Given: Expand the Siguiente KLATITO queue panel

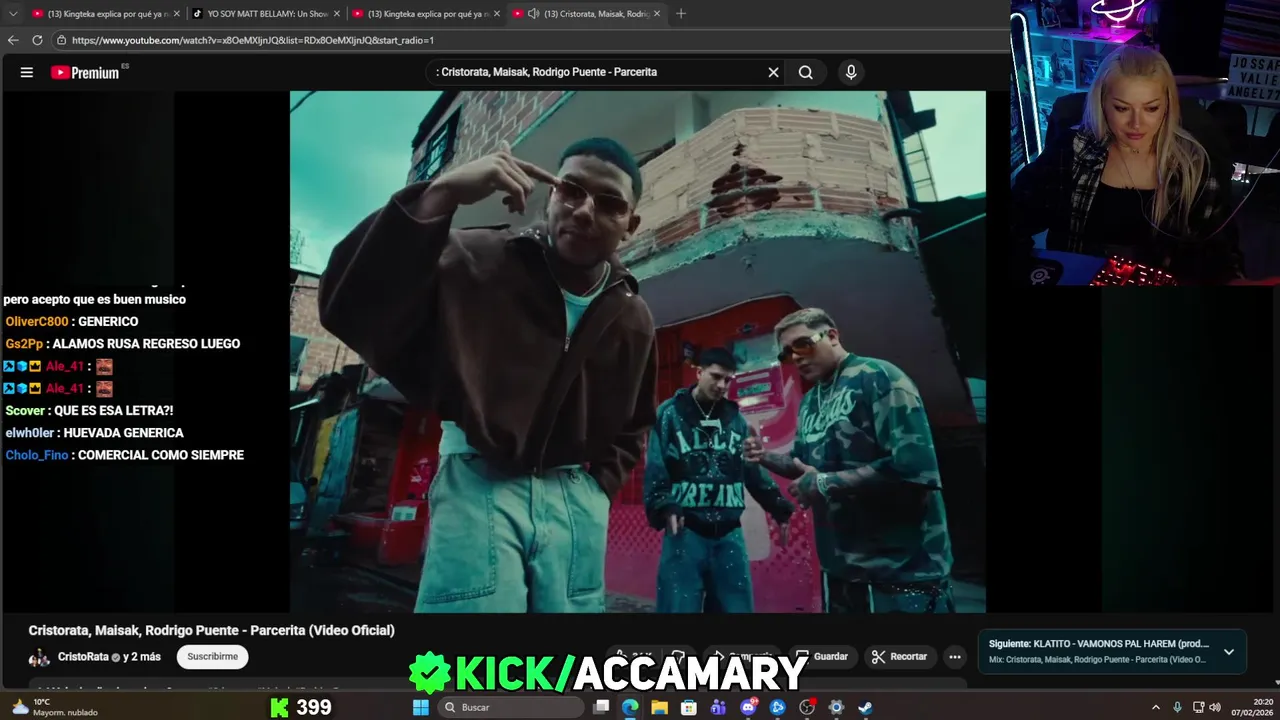Looking at the screenshot, I should coord(1229,652).
